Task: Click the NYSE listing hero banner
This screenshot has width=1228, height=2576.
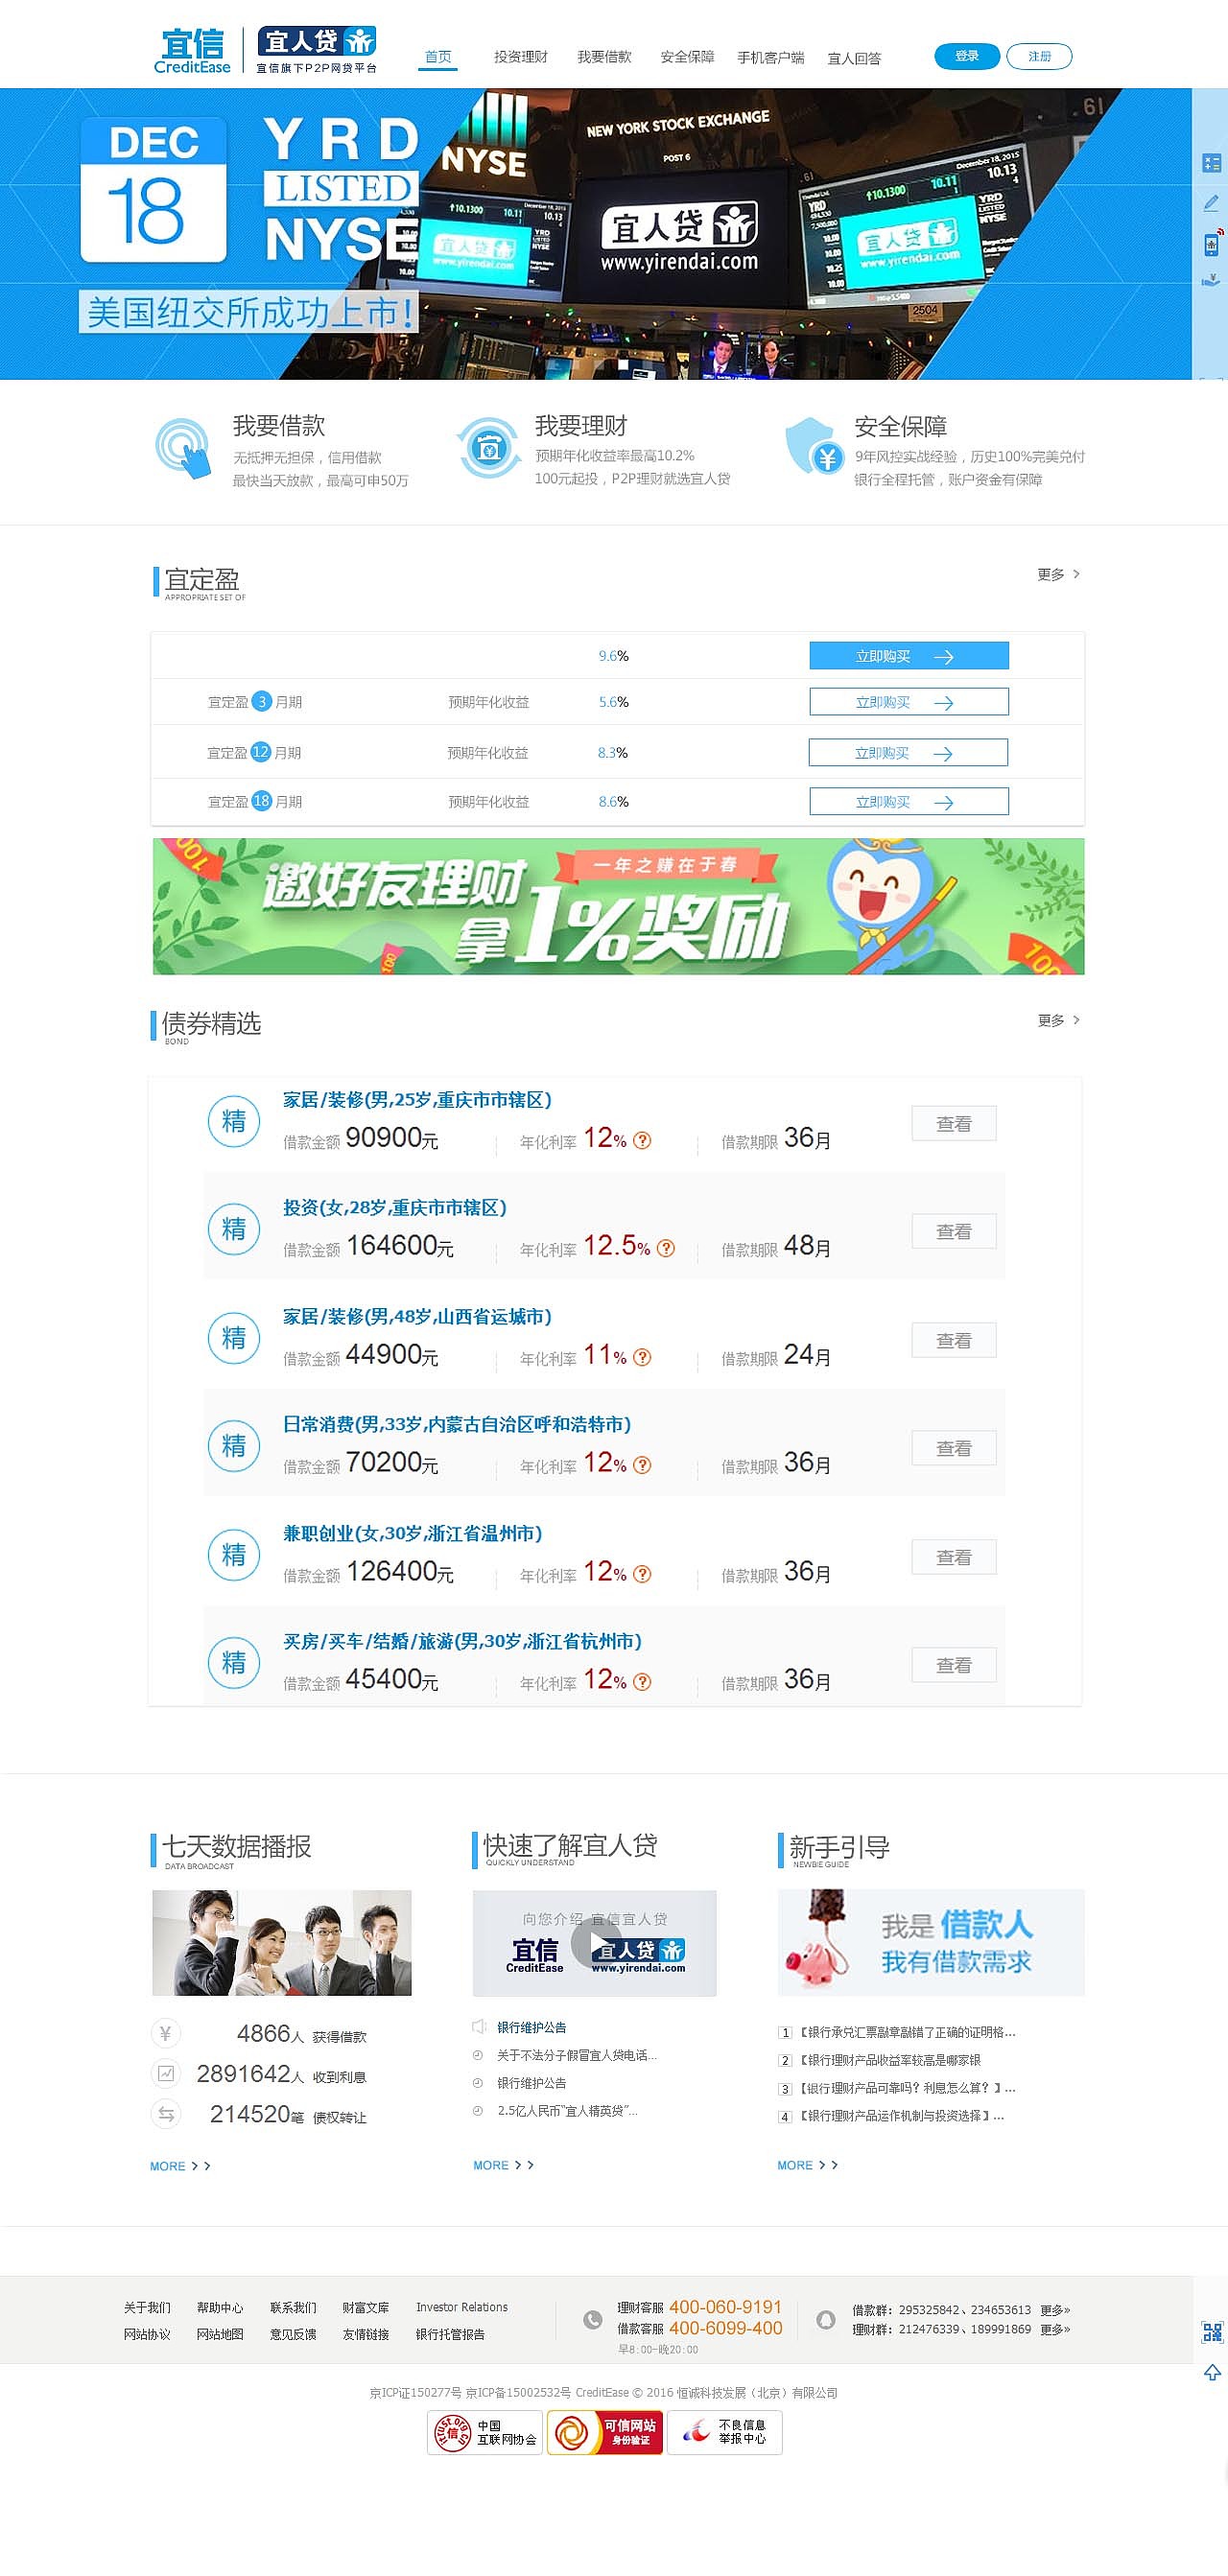Action: point(596,234)
